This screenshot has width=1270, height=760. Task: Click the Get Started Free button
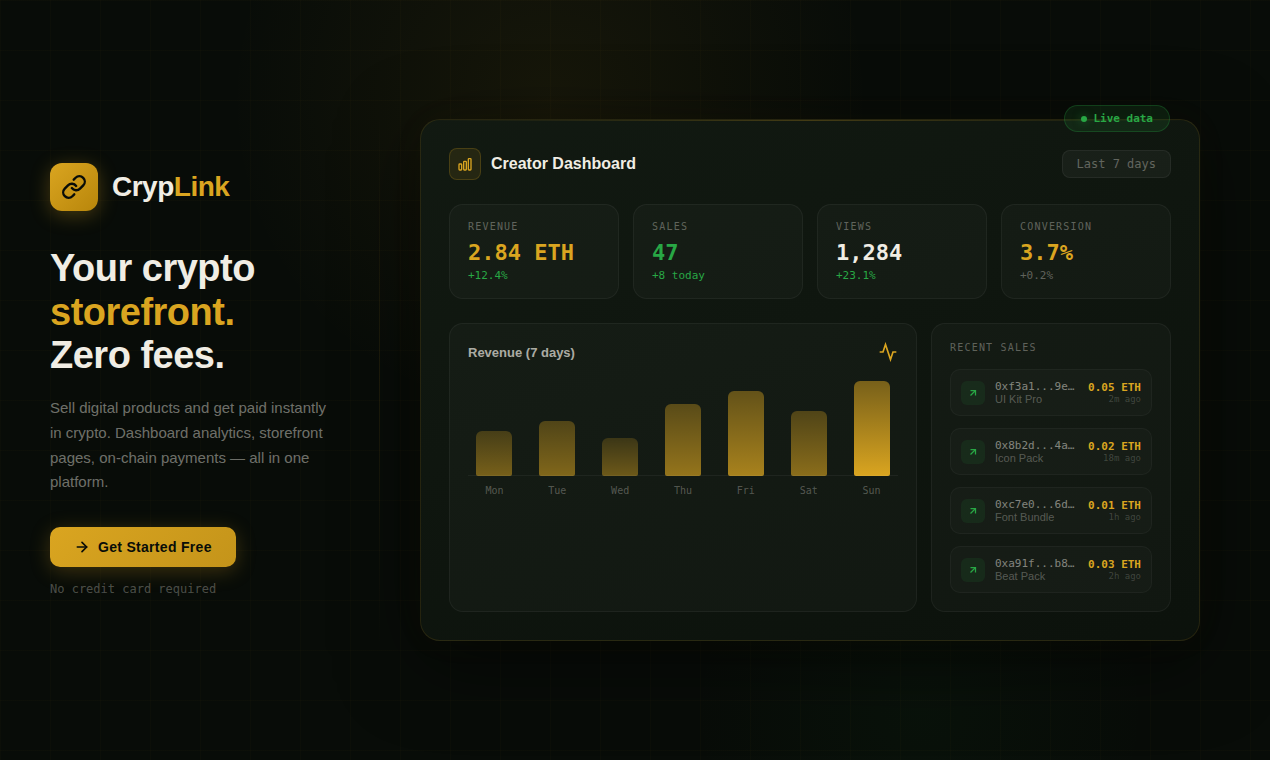click(x=143, y=547)
